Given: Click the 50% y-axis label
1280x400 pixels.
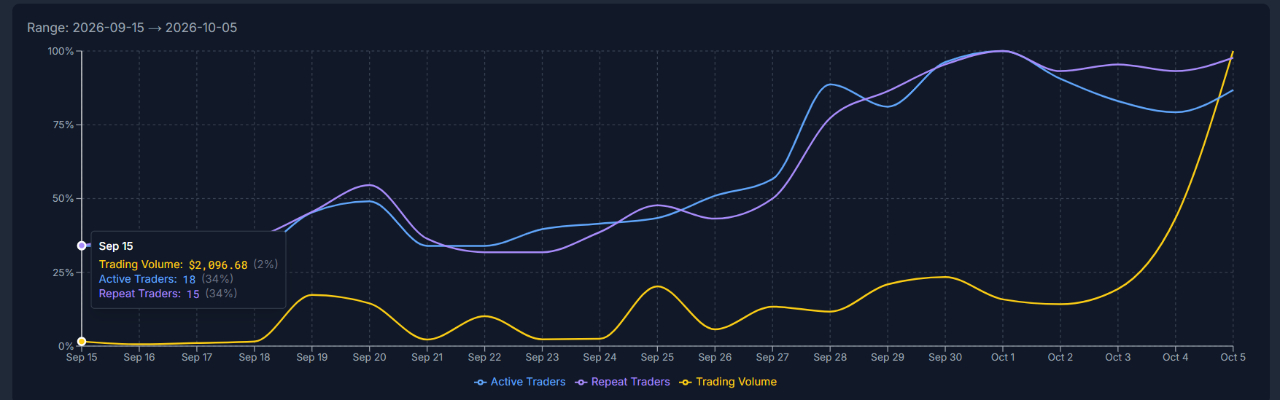Looking at the screenshot, I should 63,198.
